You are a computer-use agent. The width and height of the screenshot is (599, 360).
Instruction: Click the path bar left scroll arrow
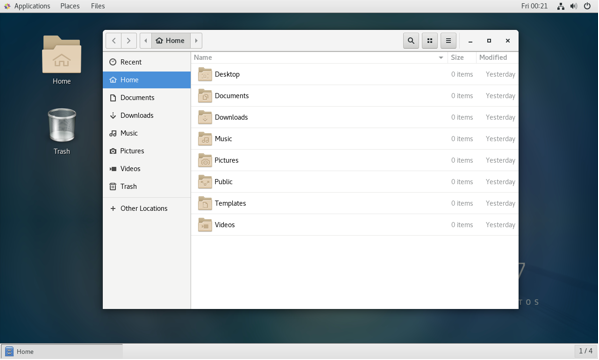click(x=146, y=41)
